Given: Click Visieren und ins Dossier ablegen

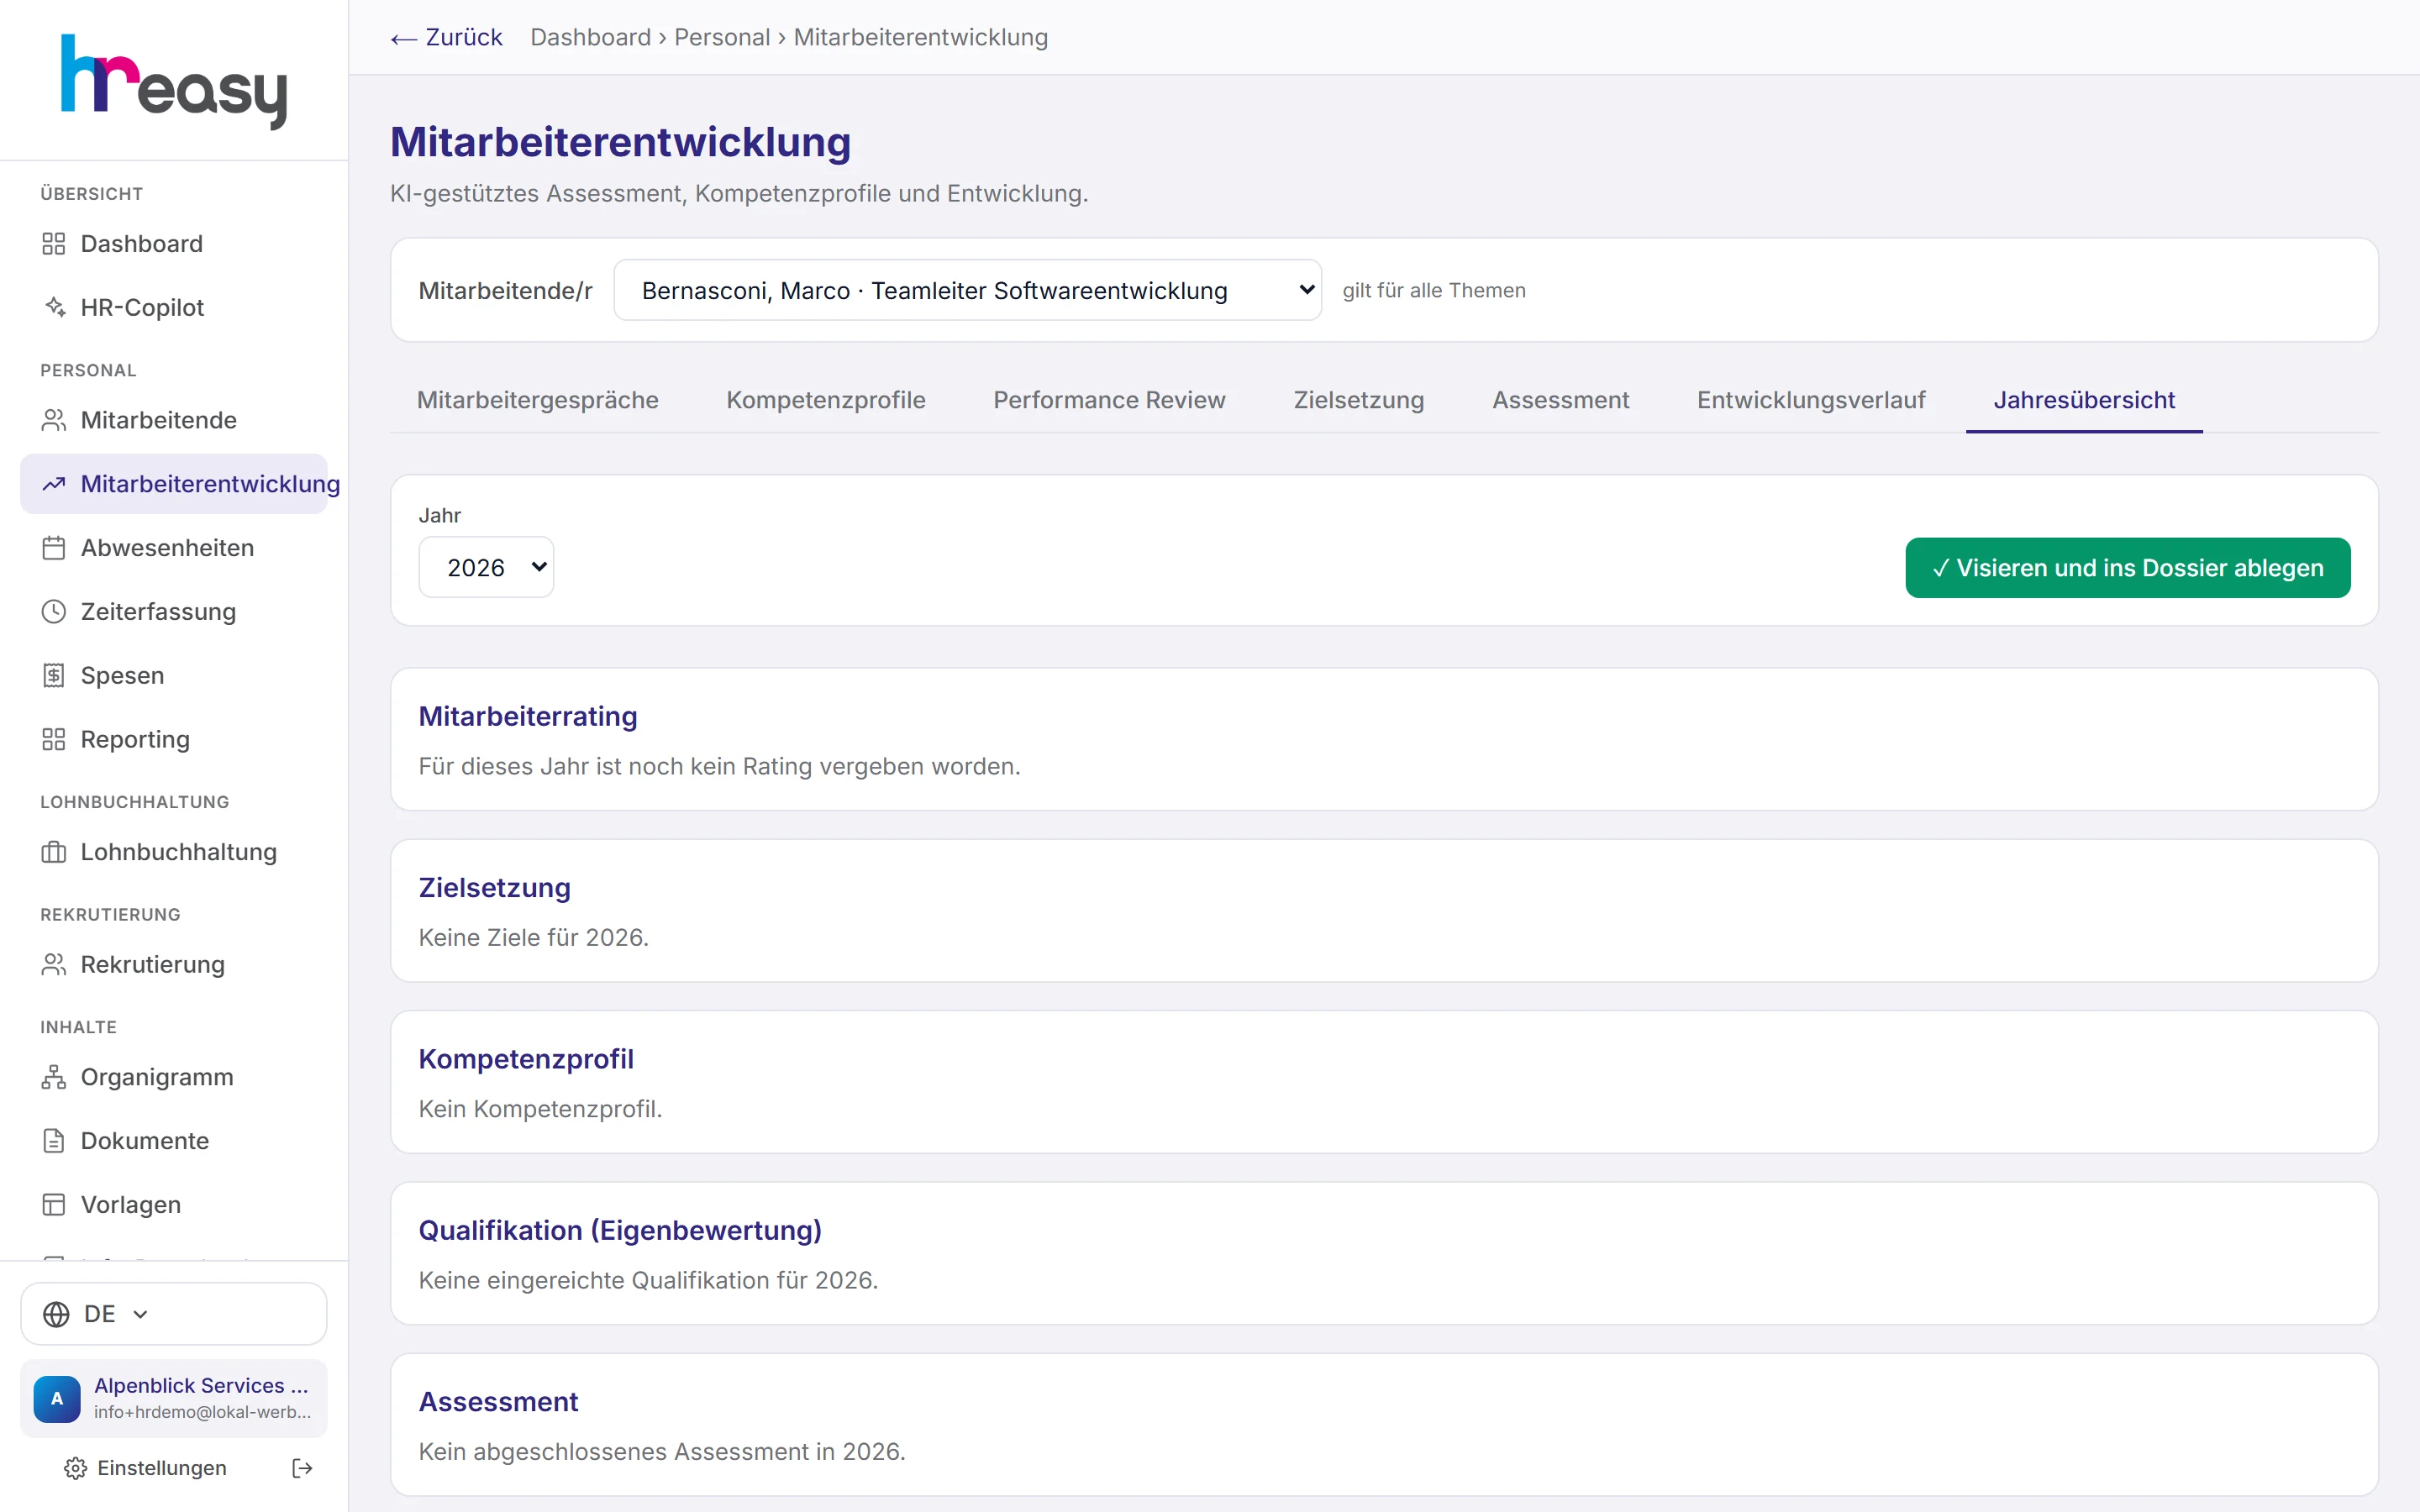Looking at the screenshot, I should (2128, 568).
